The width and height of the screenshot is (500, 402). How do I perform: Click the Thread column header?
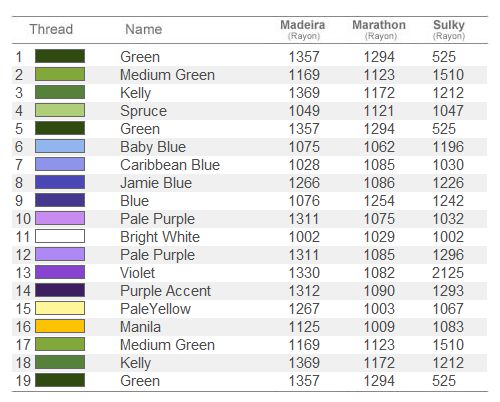pyautogui.click(x=51, y=29)
